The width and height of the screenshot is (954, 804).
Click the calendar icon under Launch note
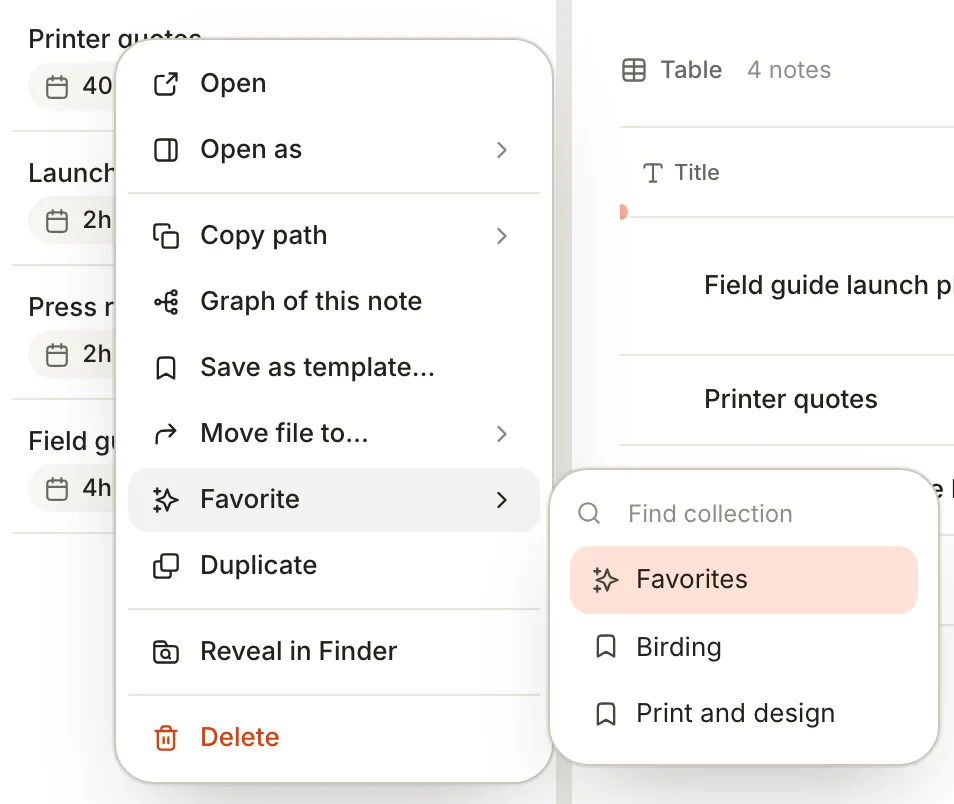tap(57, 220)
